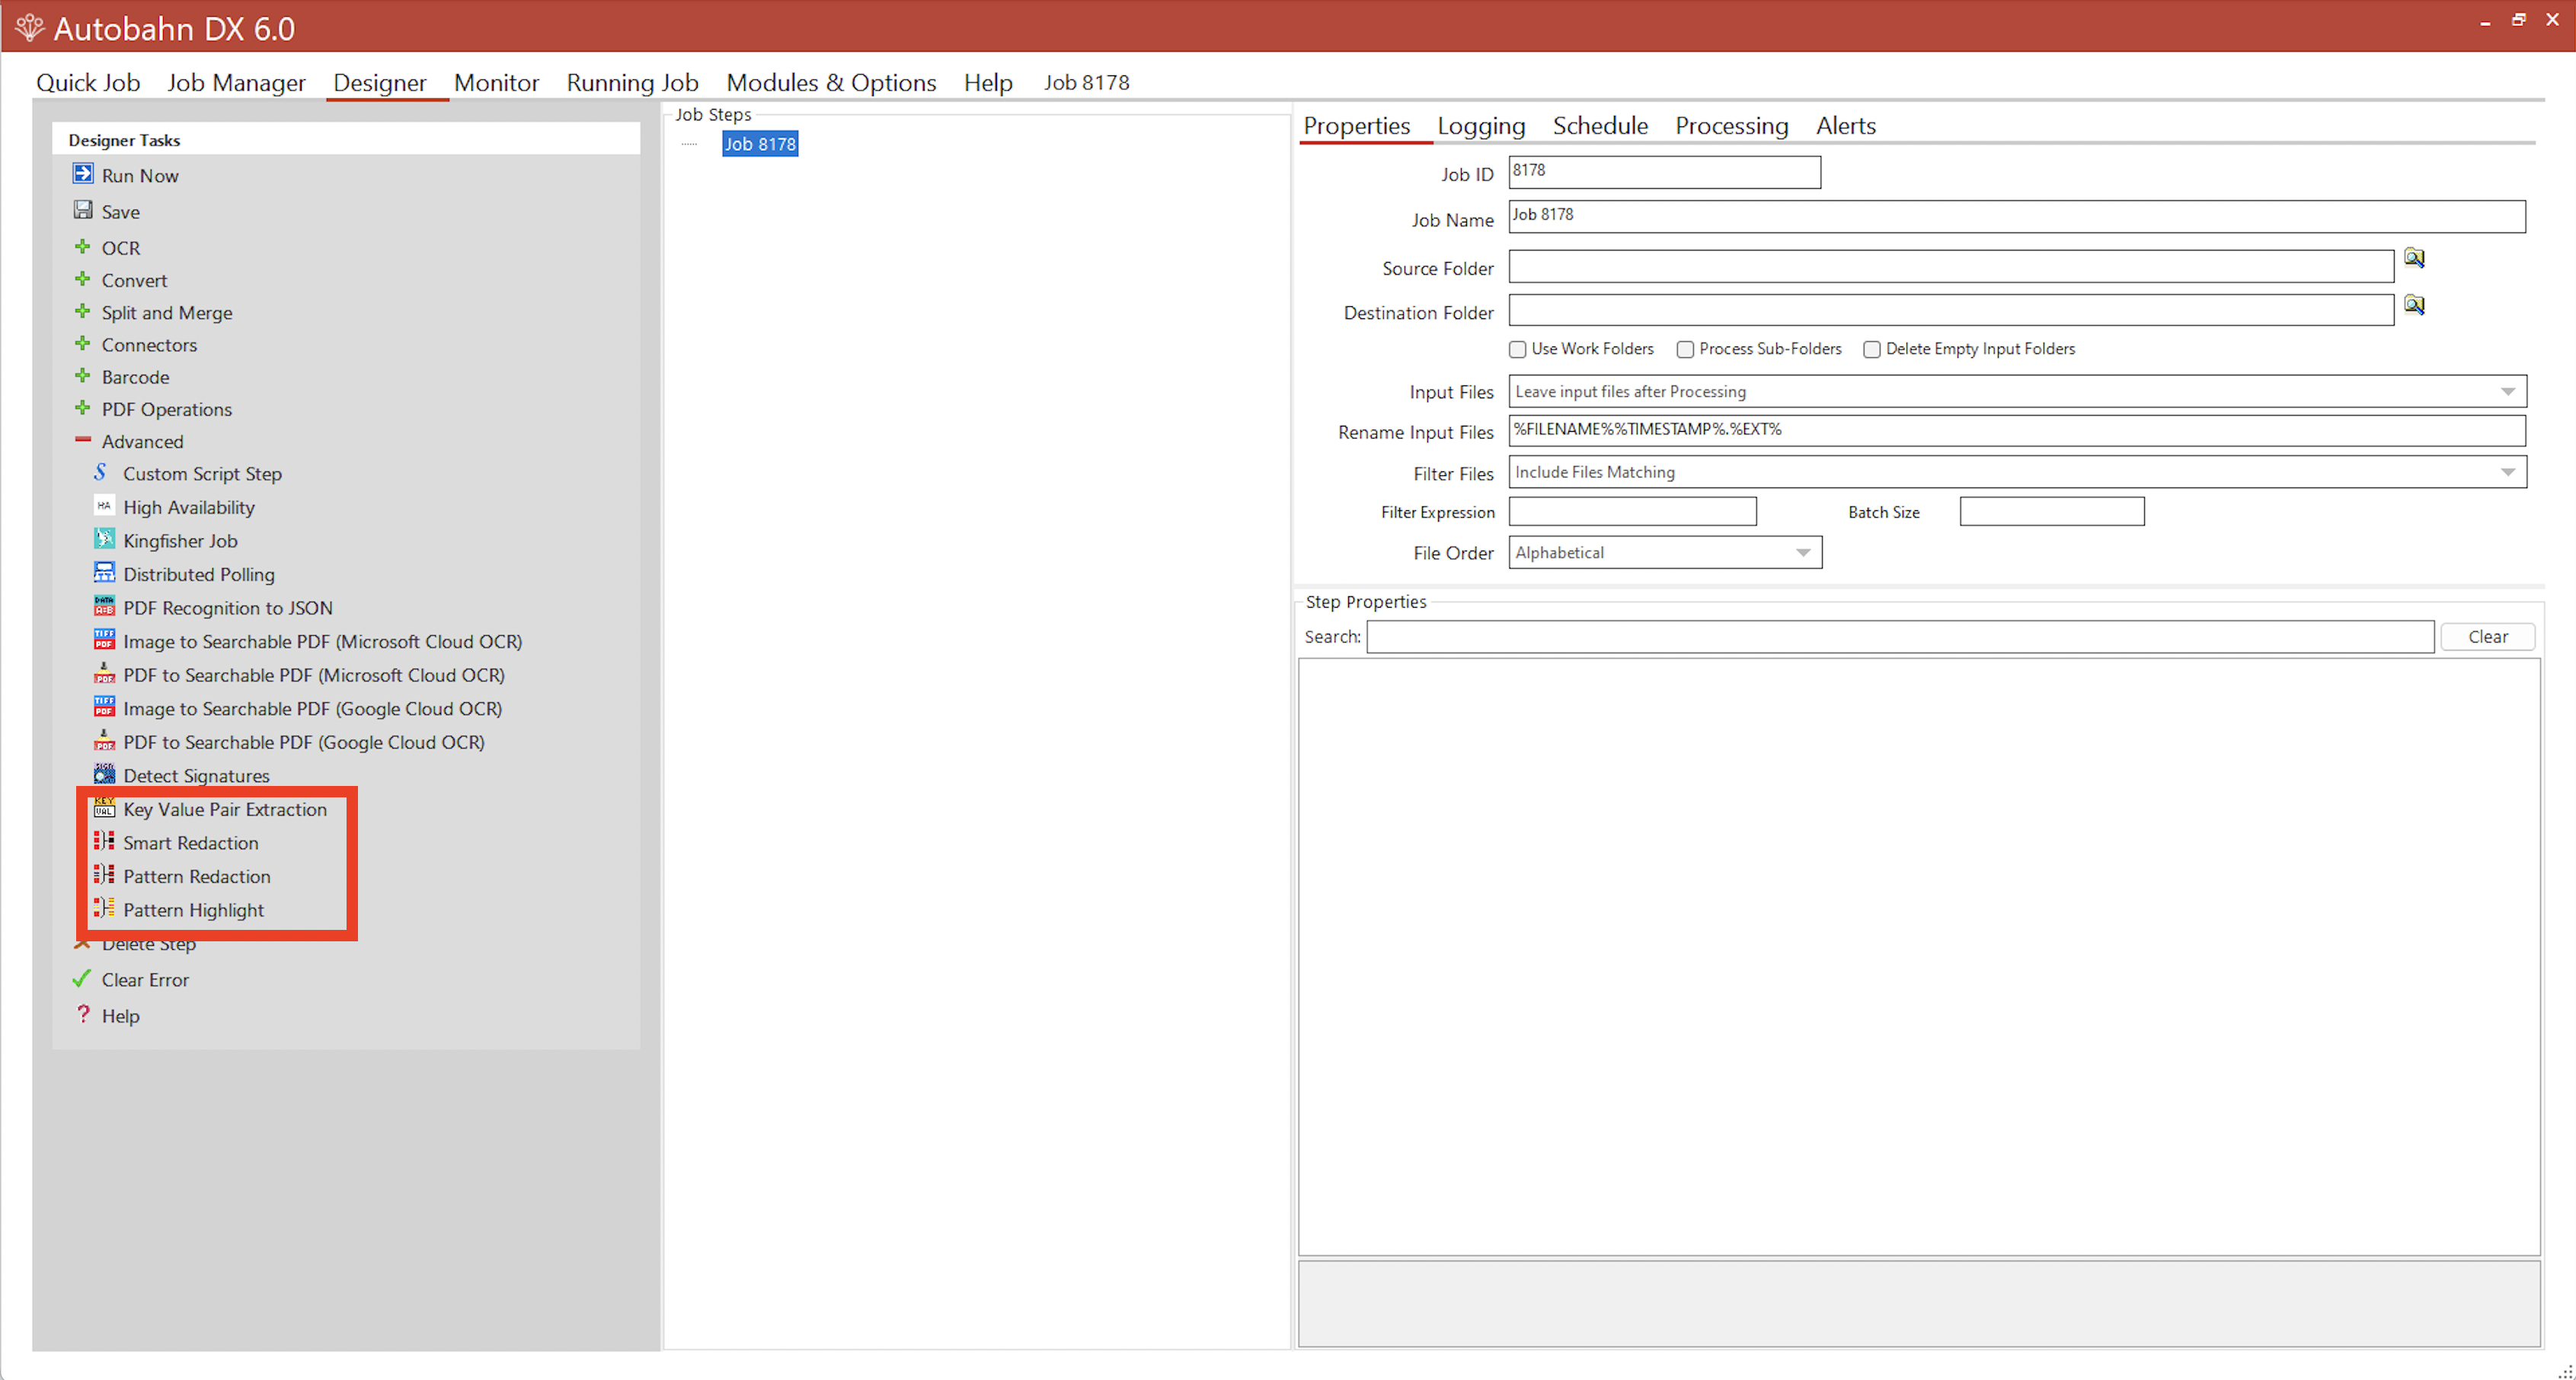This screenshot has height=1380, width=2576.
Task: Switch to the Alerts tab
Action: [1845, 125]
